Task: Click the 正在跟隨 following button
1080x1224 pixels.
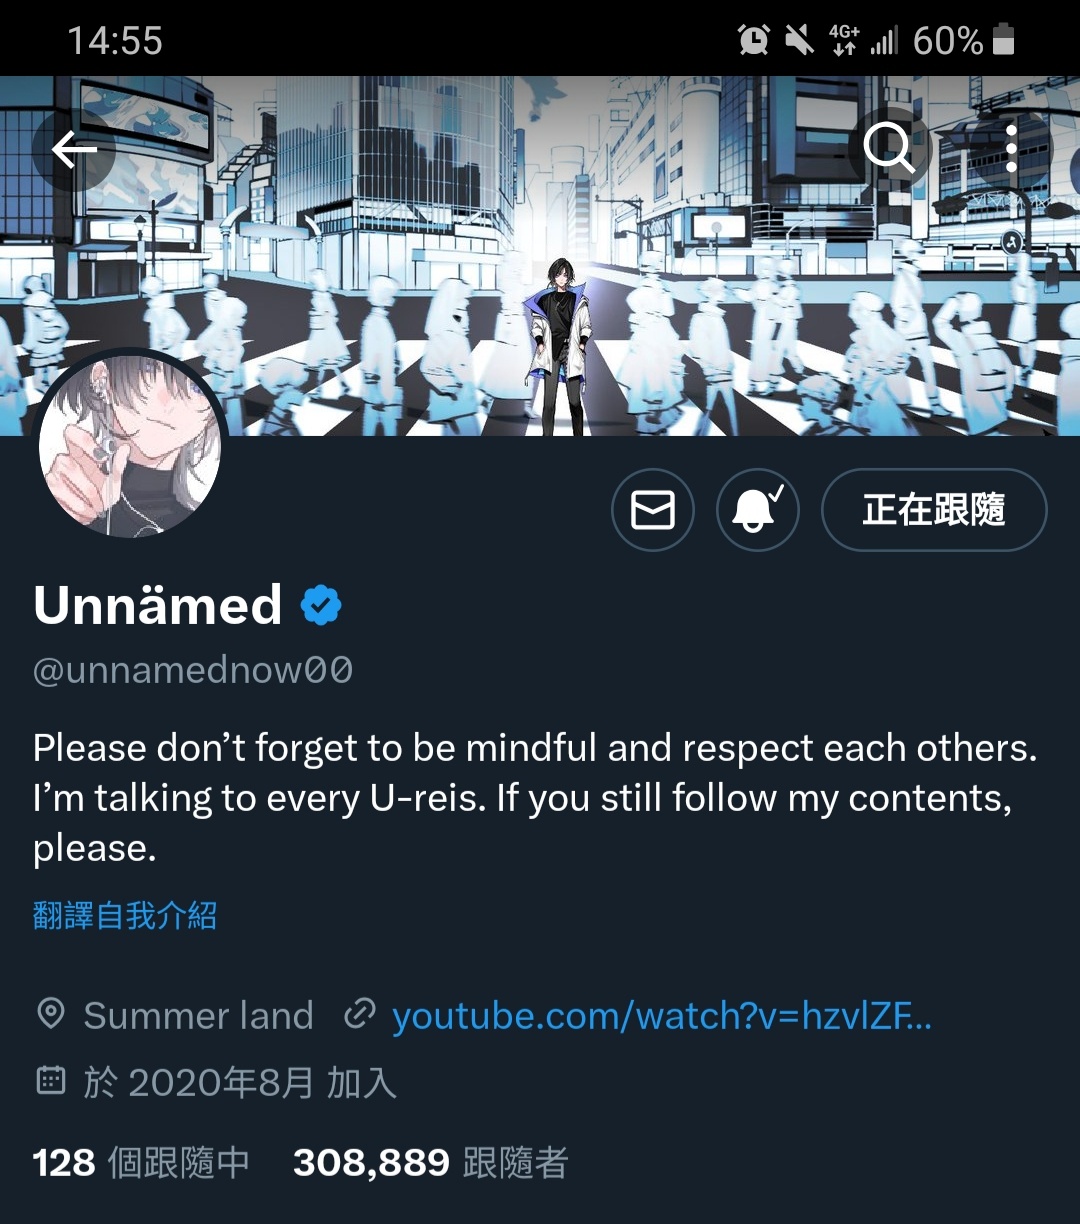Action: coord(934,510)
